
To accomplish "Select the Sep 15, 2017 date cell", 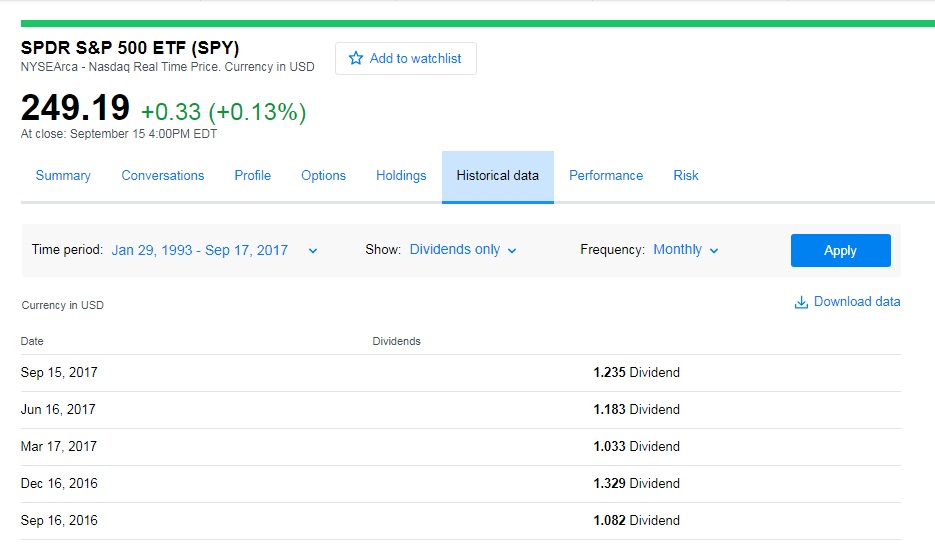I will [x=59, y=373].
